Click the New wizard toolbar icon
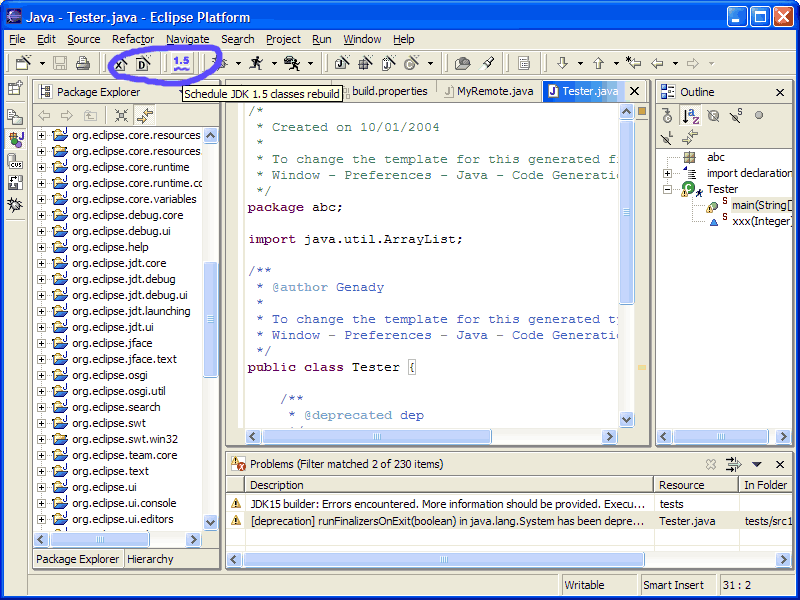Screen dimensions: 800x600 tap(23, 63)
